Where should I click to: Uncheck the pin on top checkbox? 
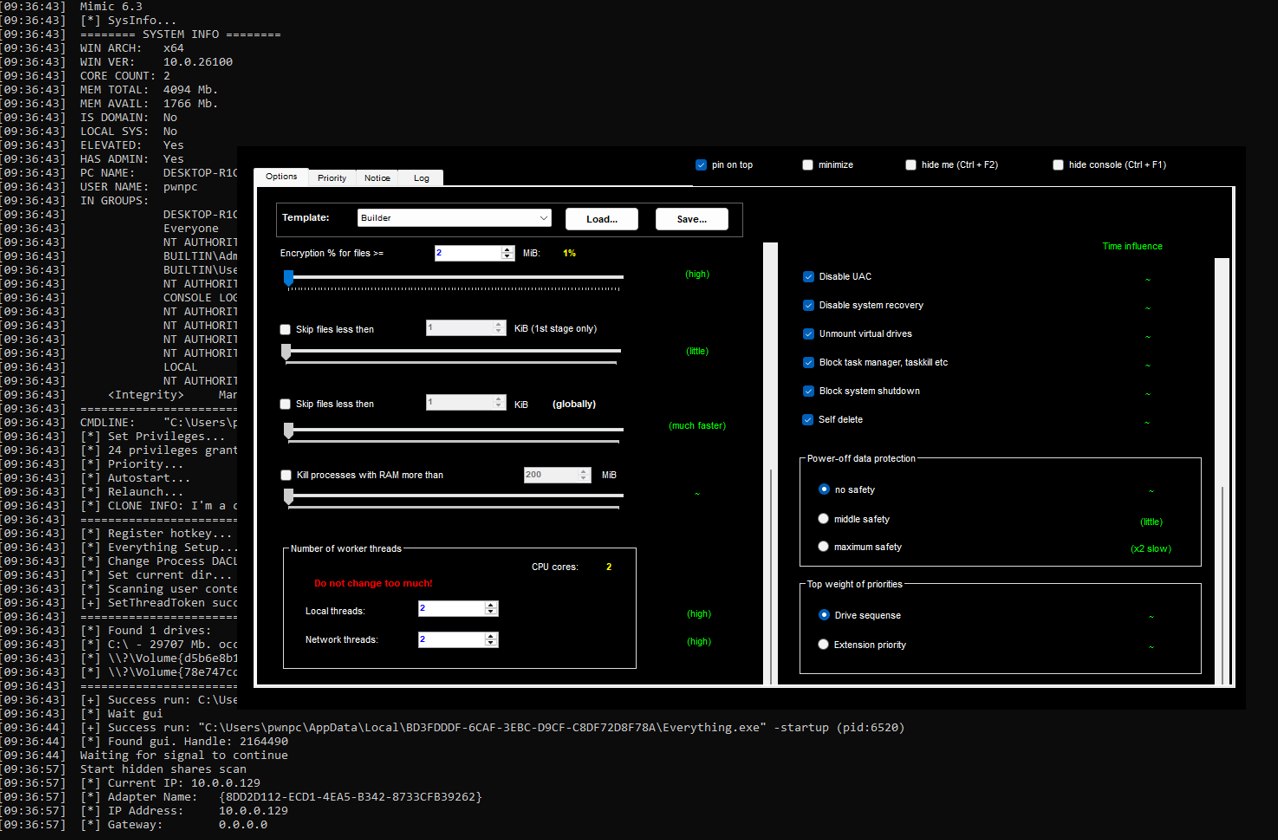[x=701, y=165]
